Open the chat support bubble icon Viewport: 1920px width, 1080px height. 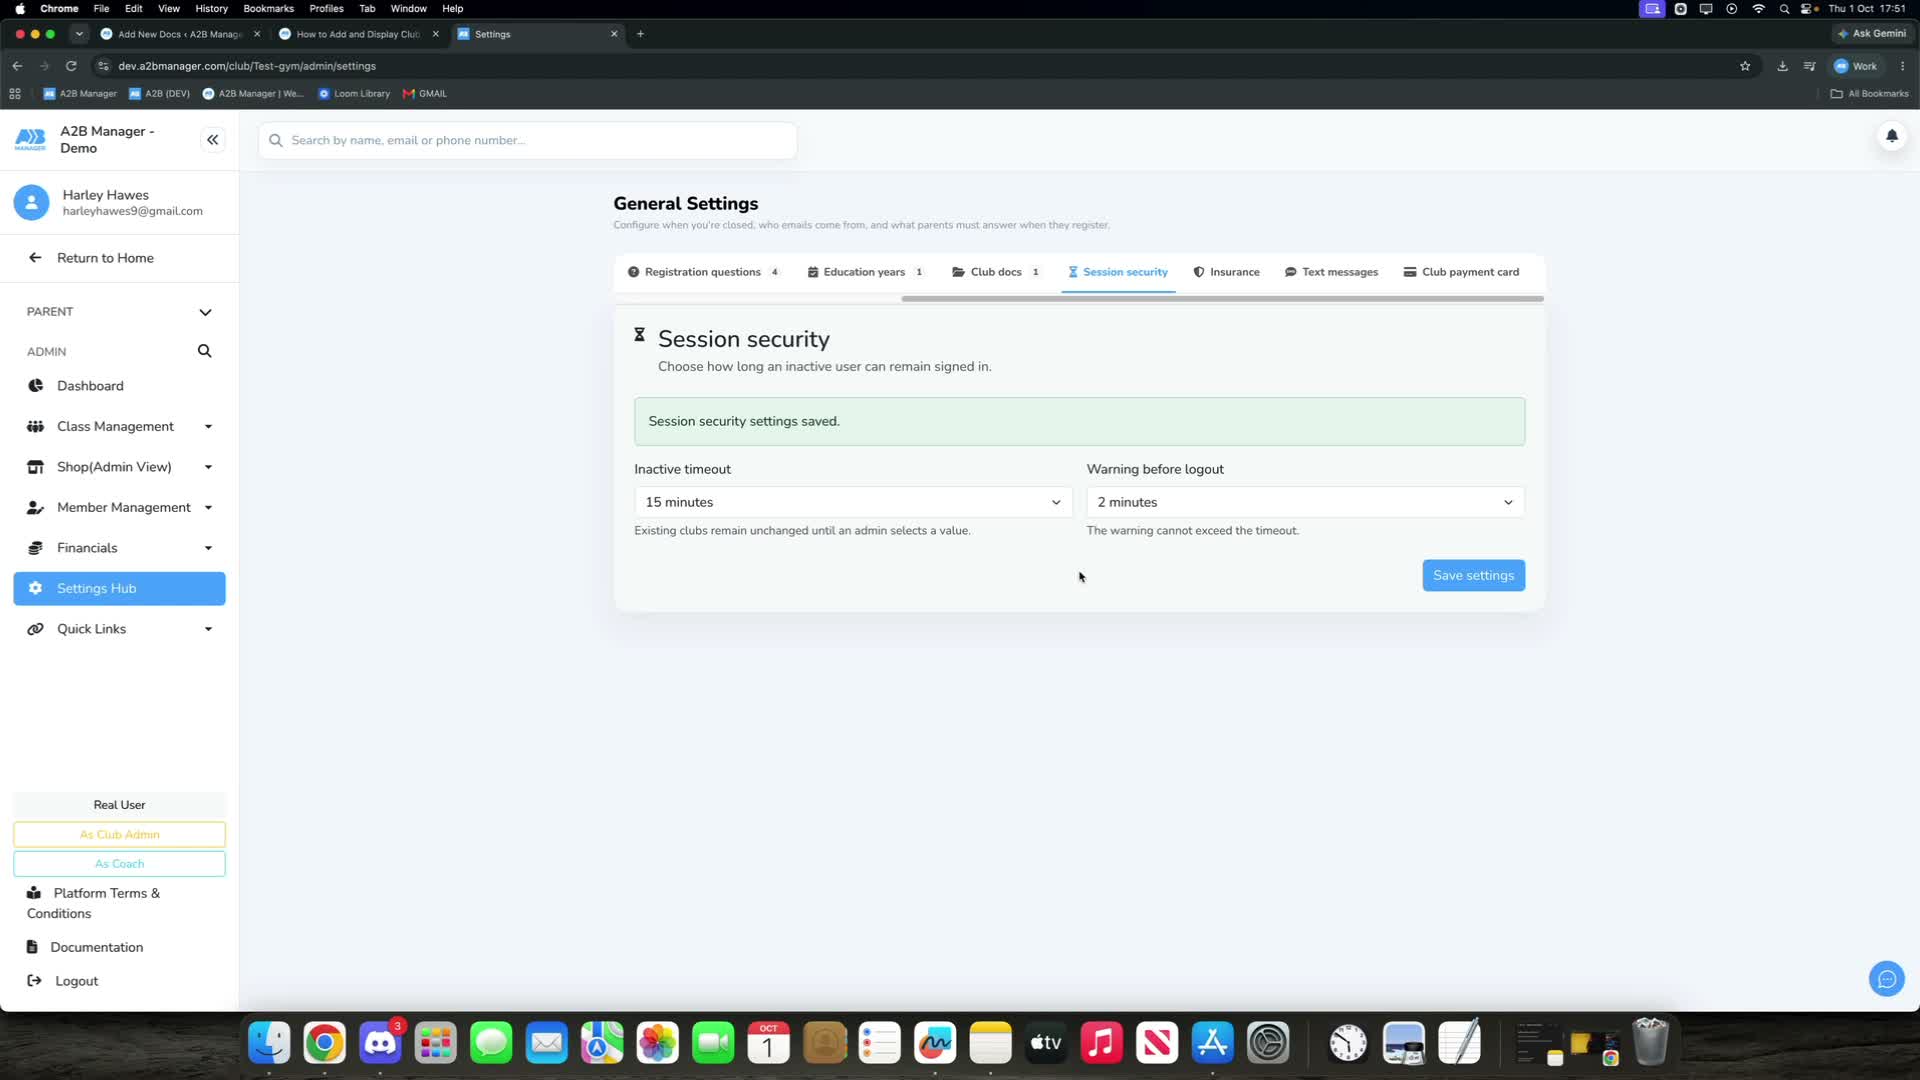[x=1886, y=979]
